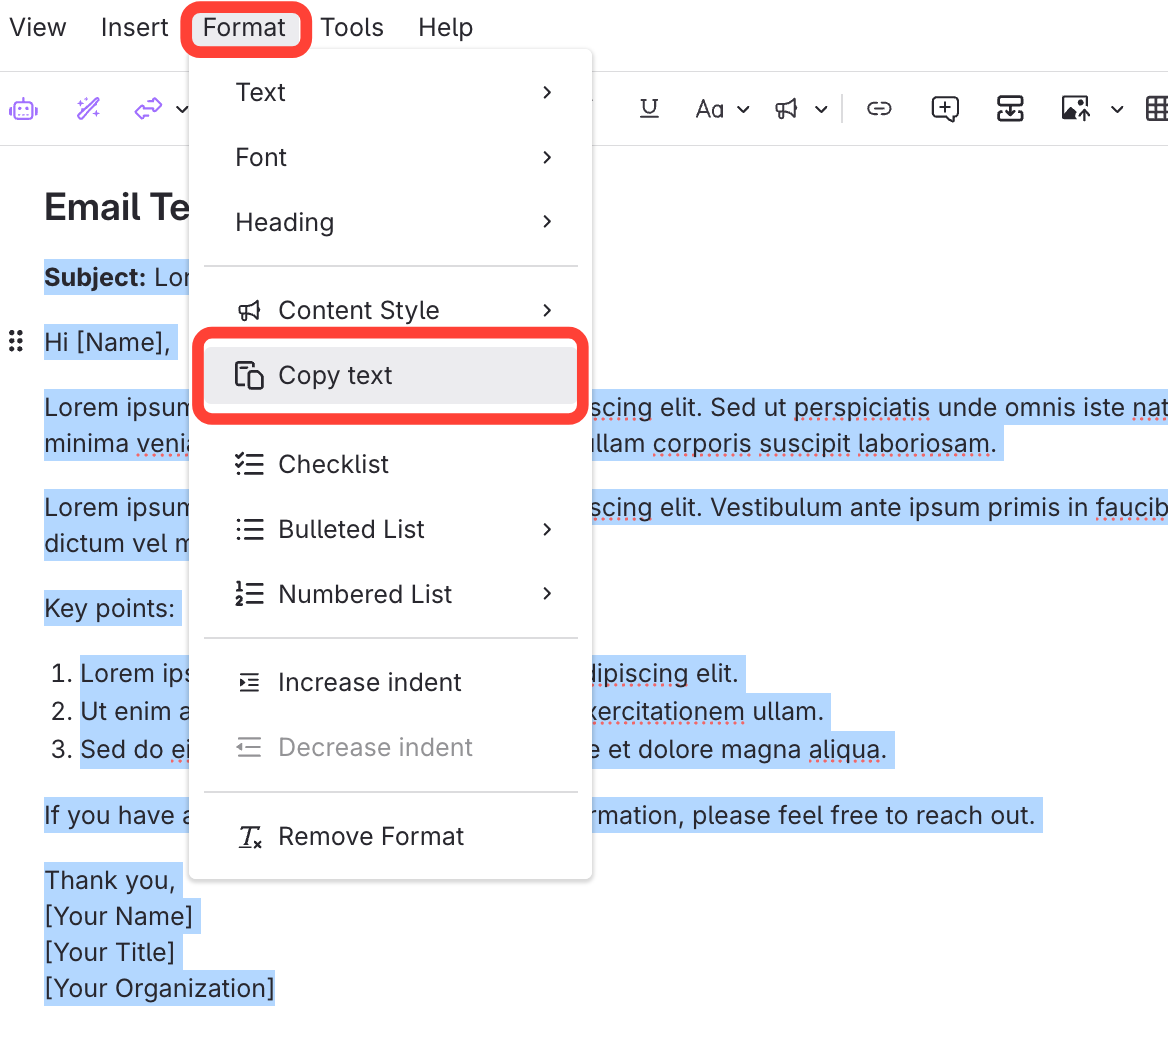This screenshot has height=1058, width=1168.
Task: Click the insert image icon
Action: coord(1075,109)
